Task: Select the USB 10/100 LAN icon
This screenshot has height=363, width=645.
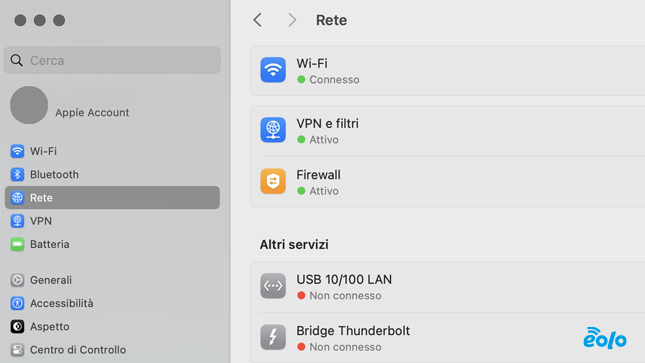Action: (273, 286)
